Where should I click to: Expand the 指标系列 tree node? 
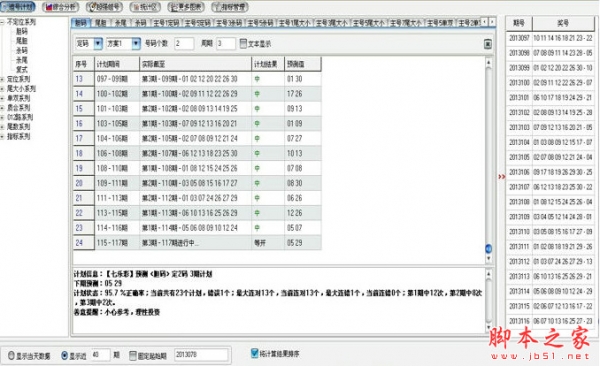(2, 136)
